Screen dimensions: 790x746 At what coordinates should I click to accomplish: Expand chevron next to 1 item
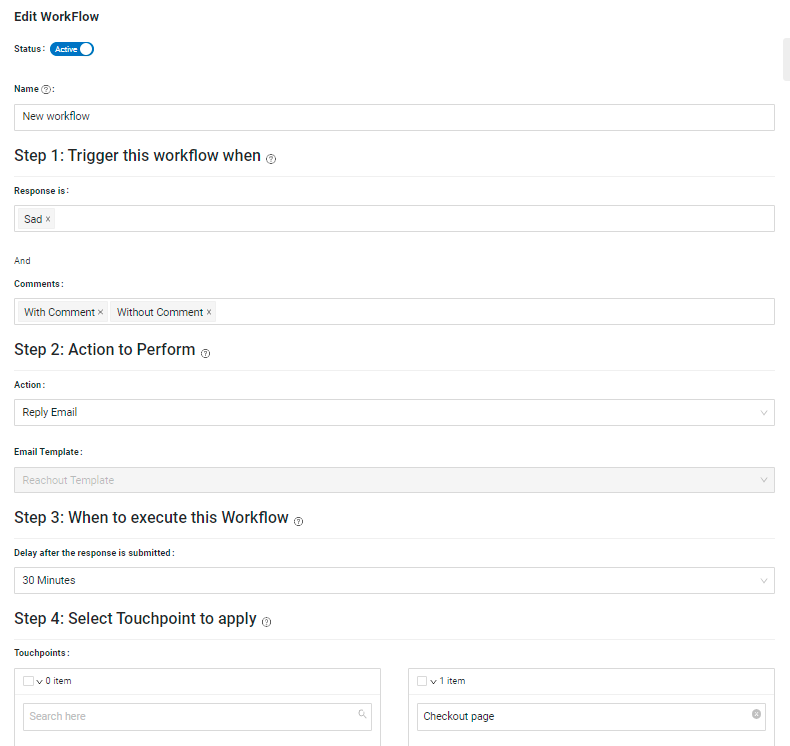[433, 682]
